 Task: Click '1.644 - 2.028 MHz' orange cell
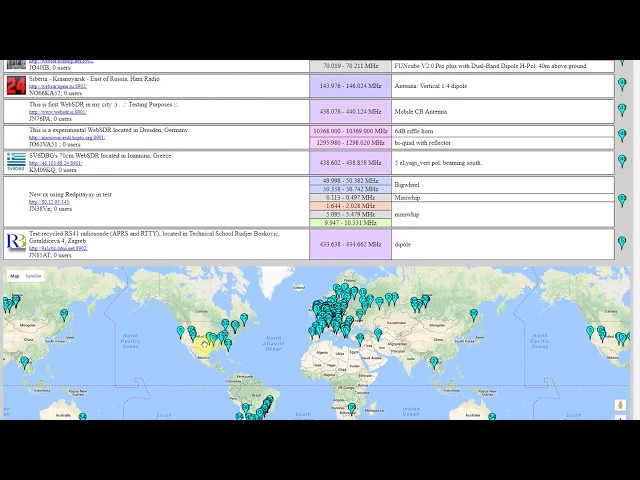(x=350, y=206)
